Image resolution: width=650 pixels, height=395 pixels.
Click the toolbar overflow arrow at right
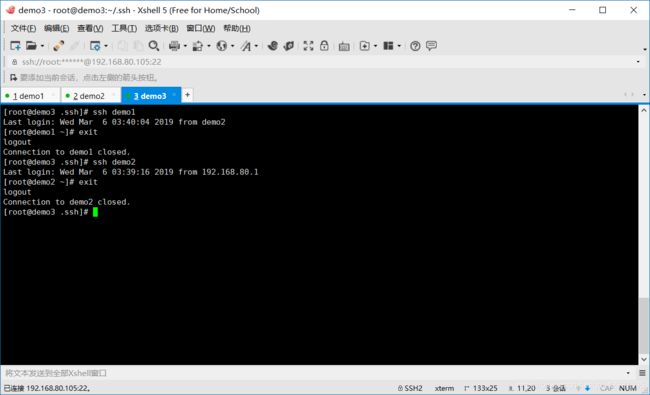tap(645, 49)
